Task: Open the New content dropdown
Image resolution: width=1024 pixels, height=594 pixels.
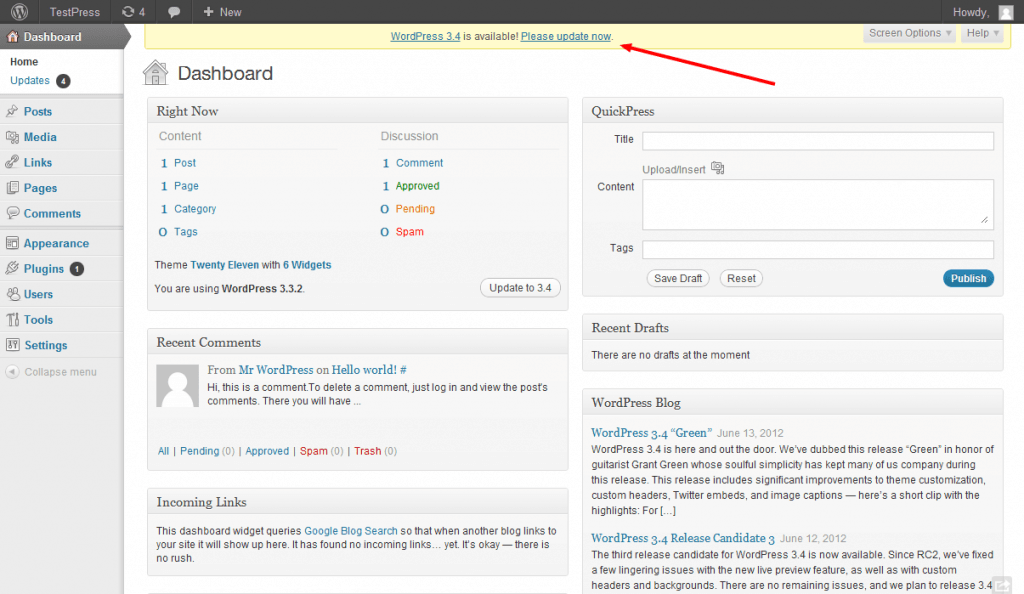Action: (x=222, y=12)
